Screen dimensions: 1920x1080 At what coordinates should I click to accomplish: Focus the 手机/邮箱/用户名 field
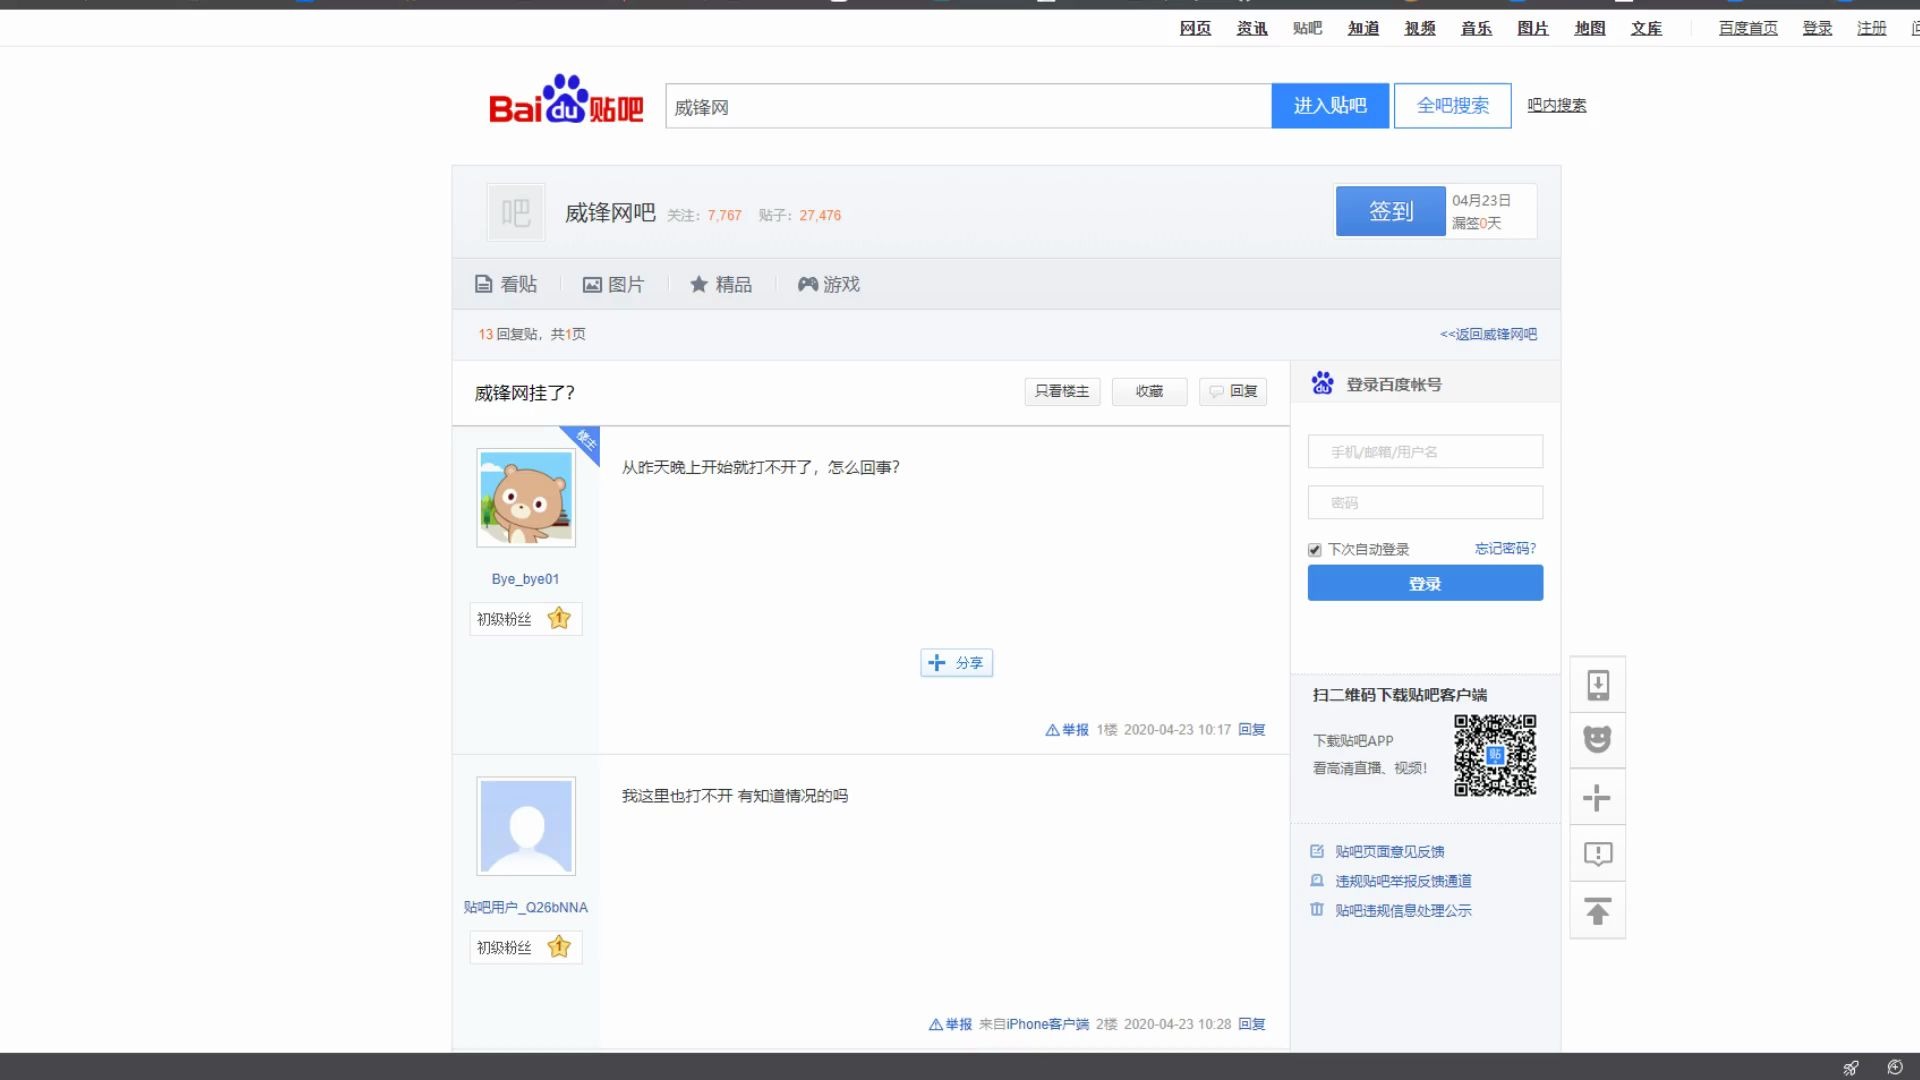[x=1425, y=451]
